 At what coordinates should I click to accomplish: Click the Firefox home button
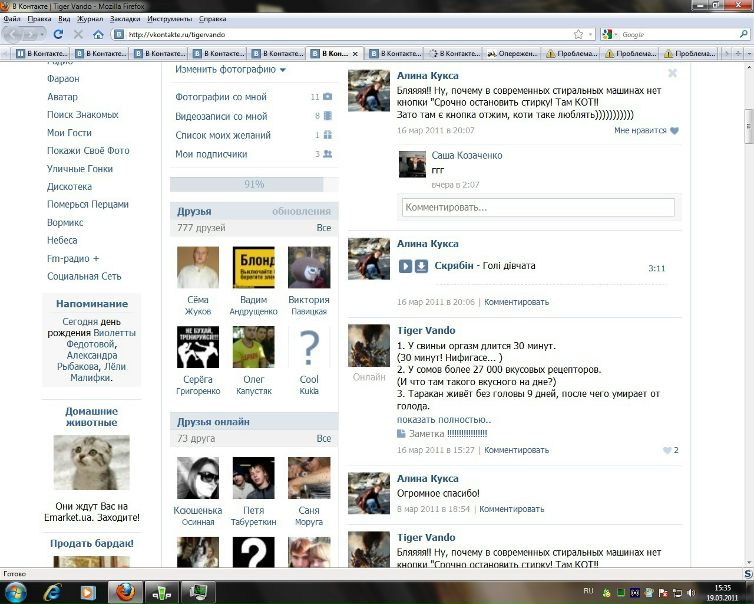click(98, 34)
